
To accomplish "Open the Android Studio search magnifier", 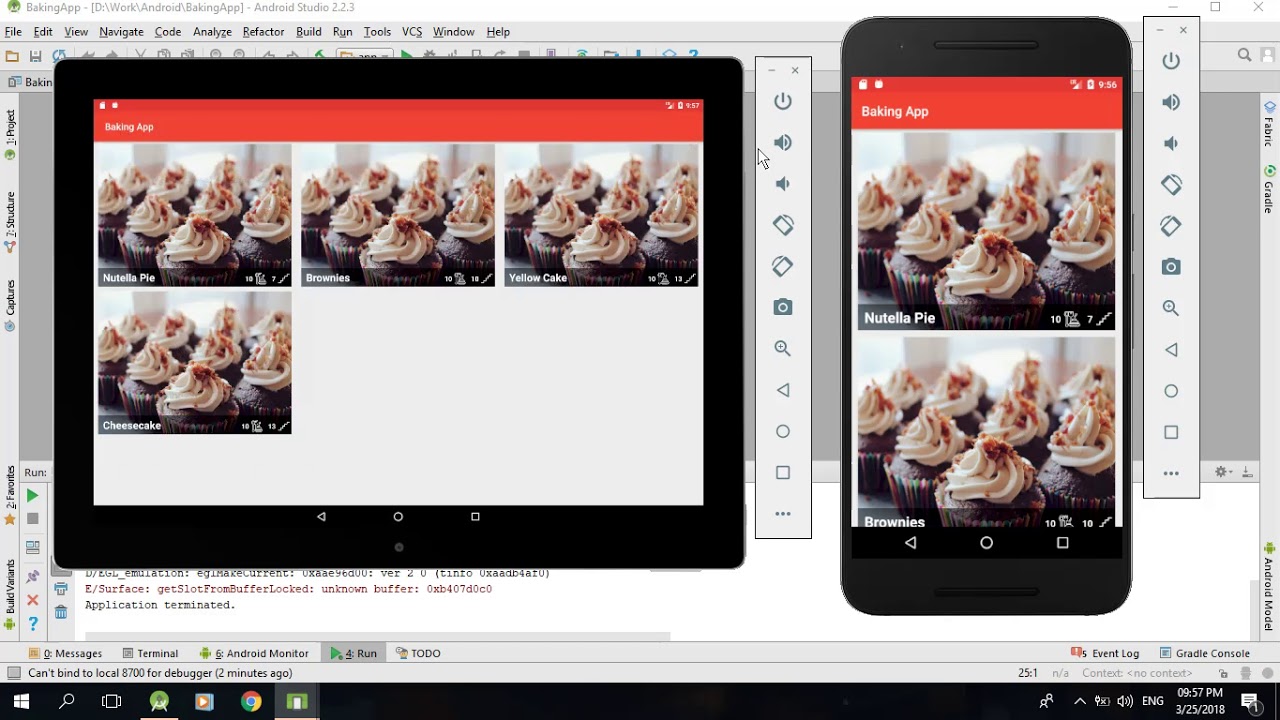I will (x=1245, y=55).
